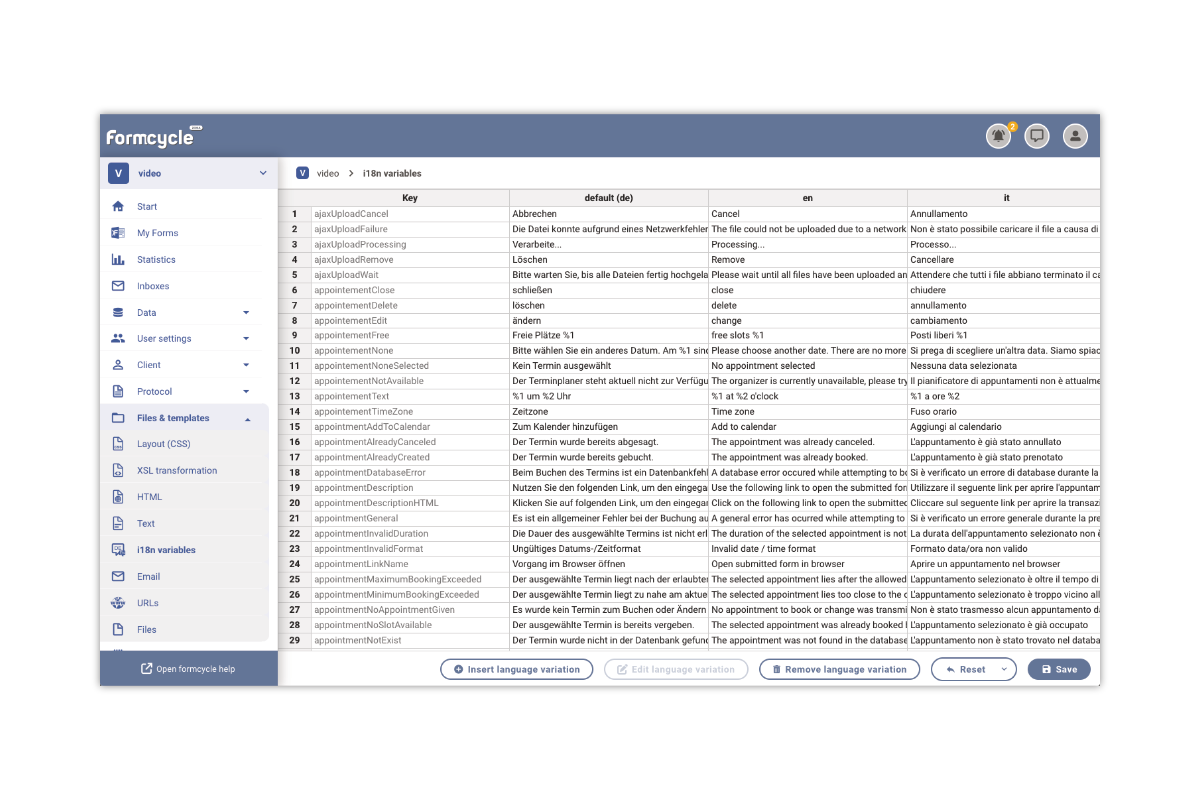Click the My Forms icon

pos(118,233)
